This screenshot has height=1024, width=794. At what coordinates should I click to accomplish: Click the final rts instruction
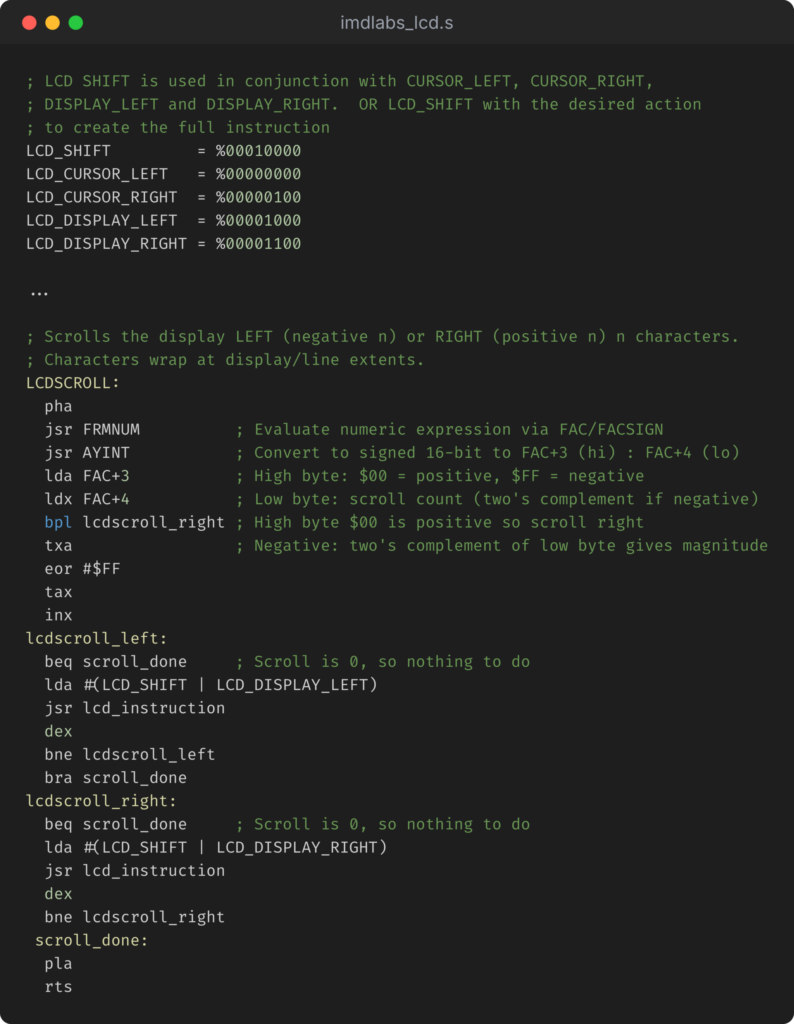58,987
